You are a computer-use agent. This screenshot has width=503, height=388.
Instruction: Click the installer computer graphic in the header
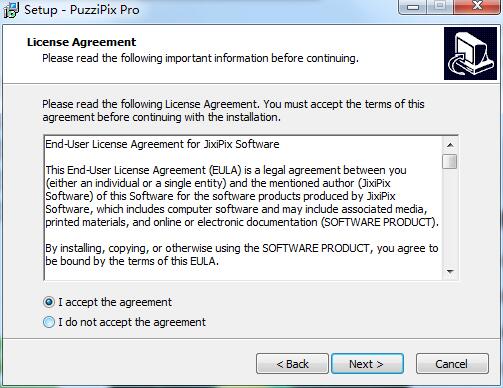(470, 53)
